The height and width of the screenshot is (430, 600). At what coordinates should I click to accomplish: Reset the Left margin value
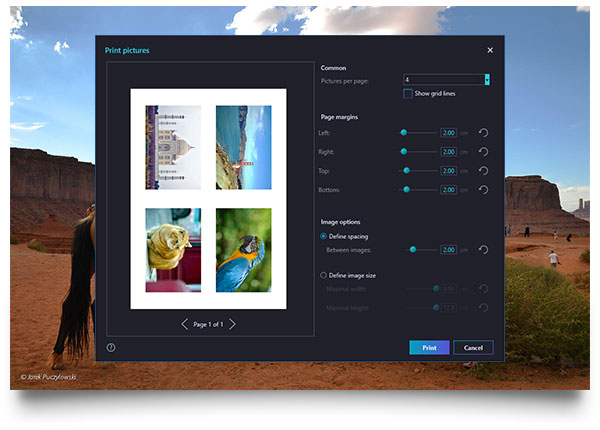click(483, 132)
